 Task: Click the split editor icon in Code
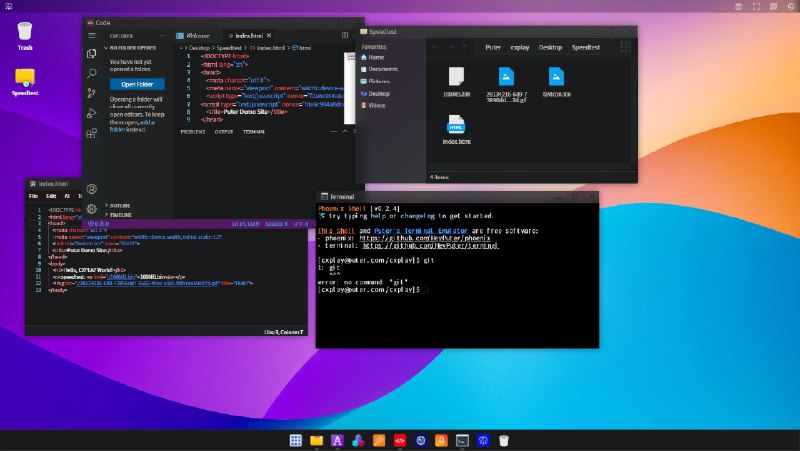[x=347, y=34]
